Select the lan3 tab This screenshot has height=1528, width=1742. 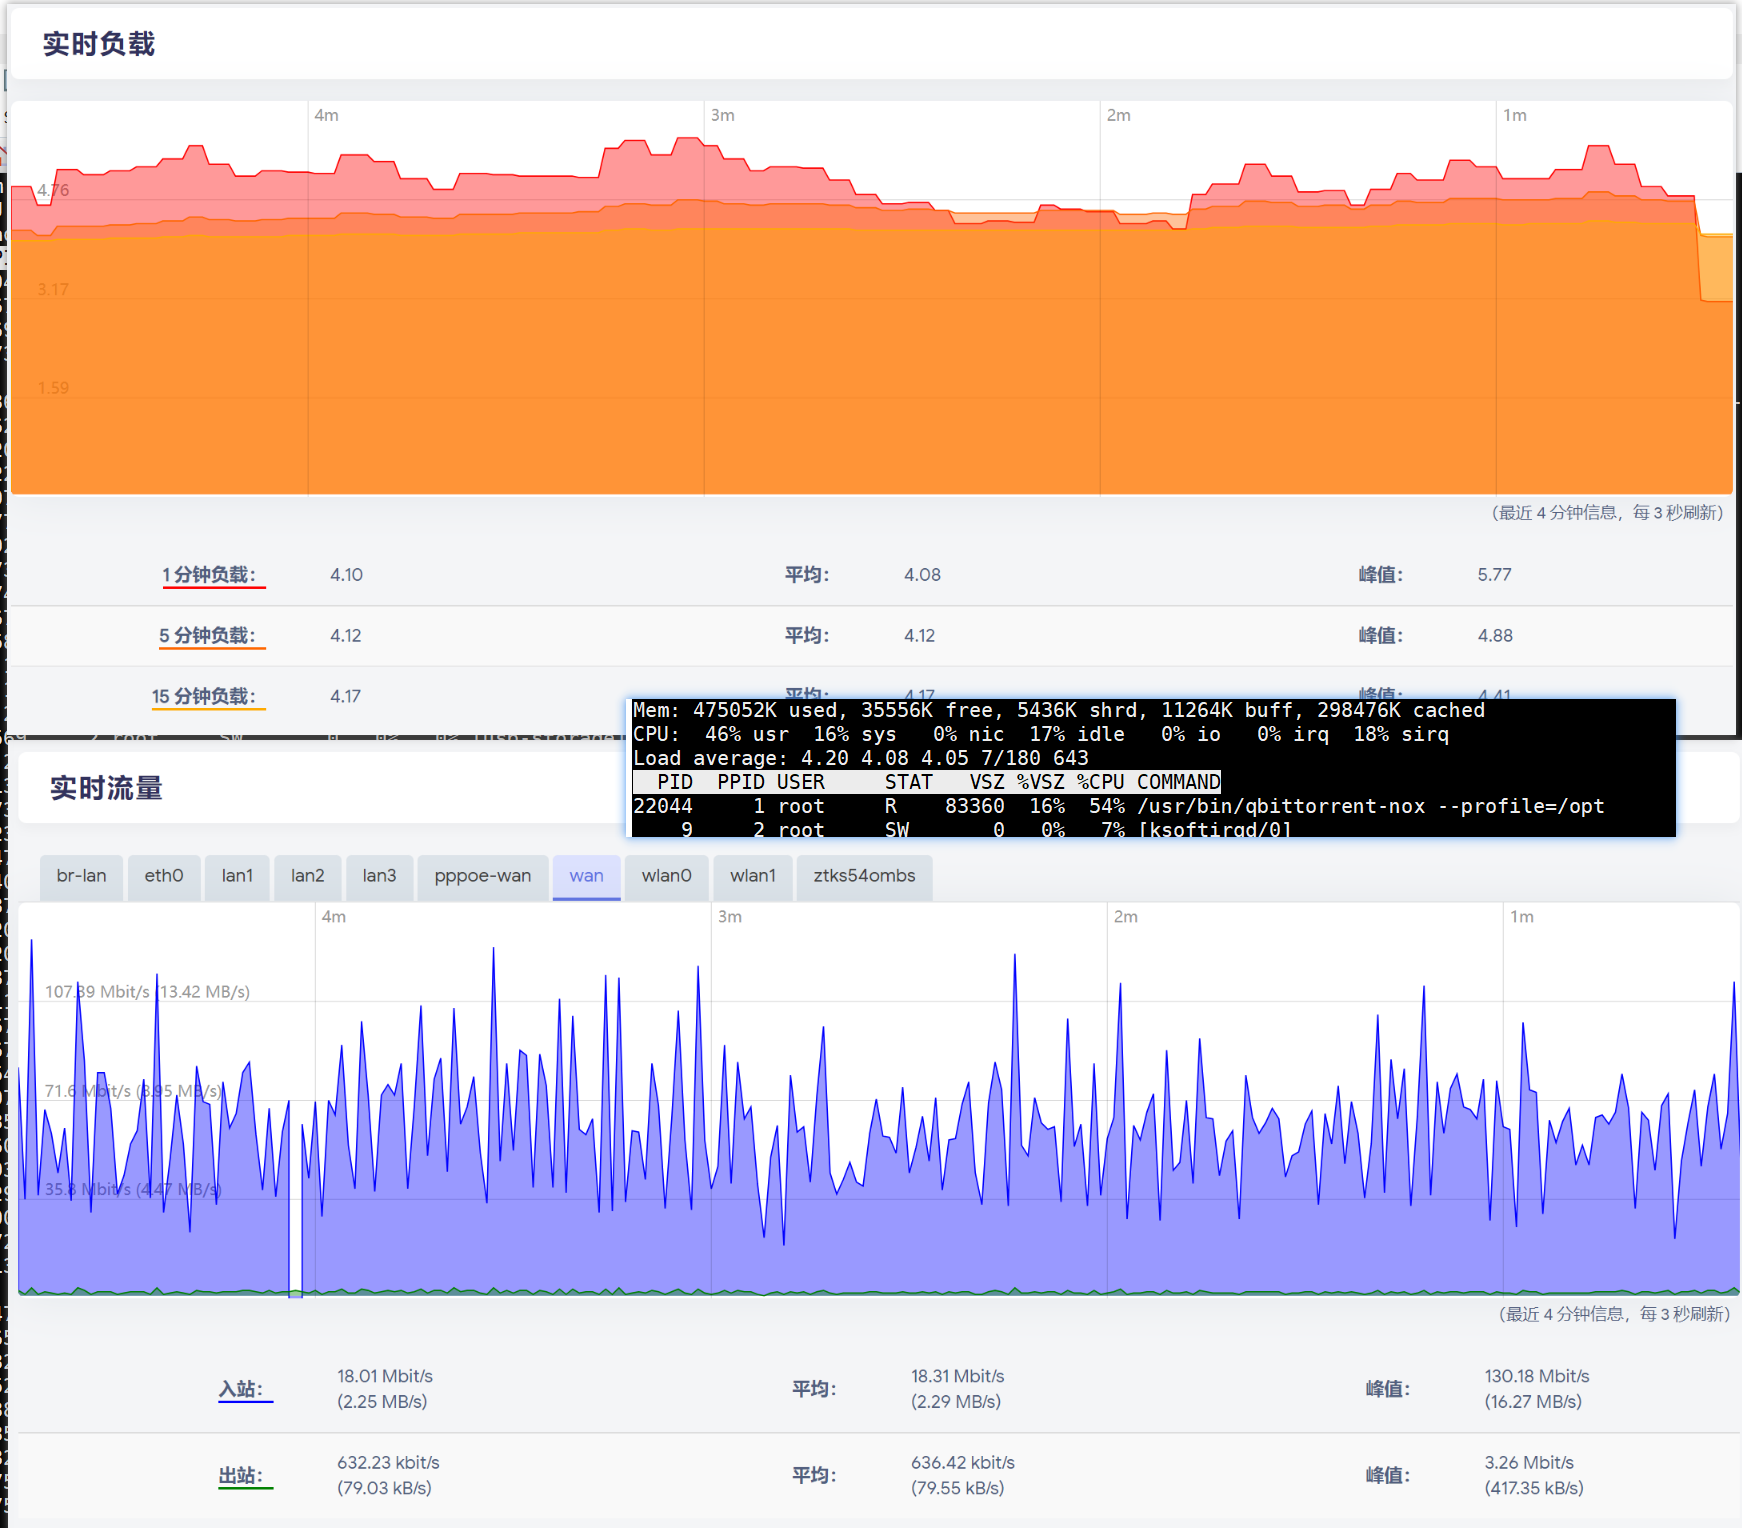coord(379,876)
